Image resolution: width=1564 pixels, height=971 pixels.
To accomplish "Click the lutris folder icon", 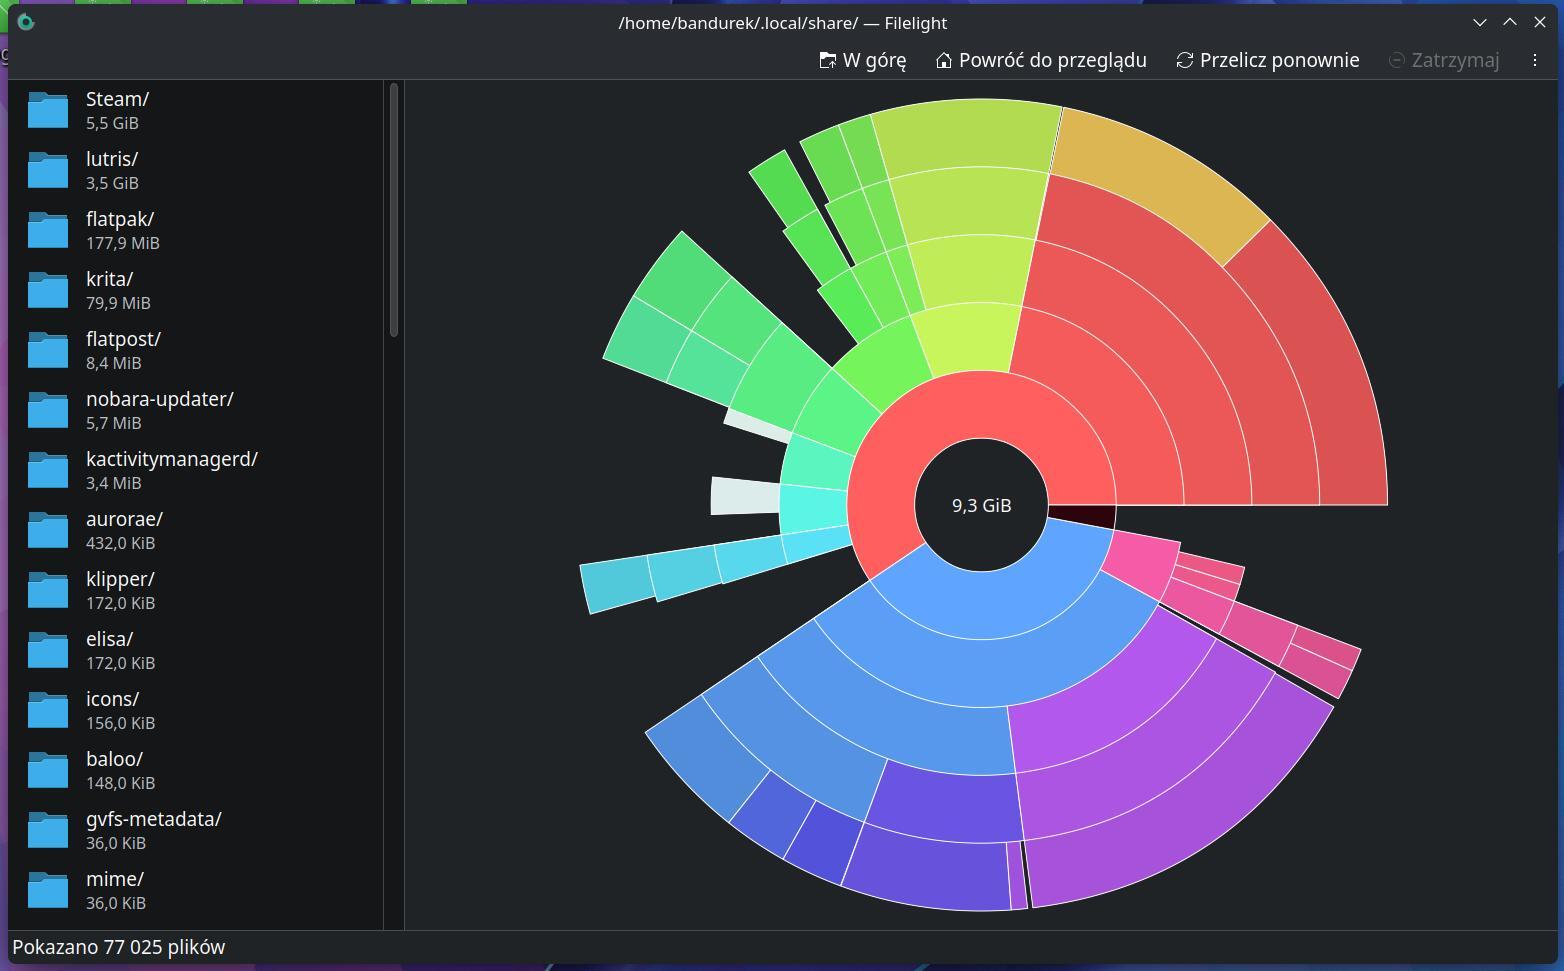I will [48, 170].
